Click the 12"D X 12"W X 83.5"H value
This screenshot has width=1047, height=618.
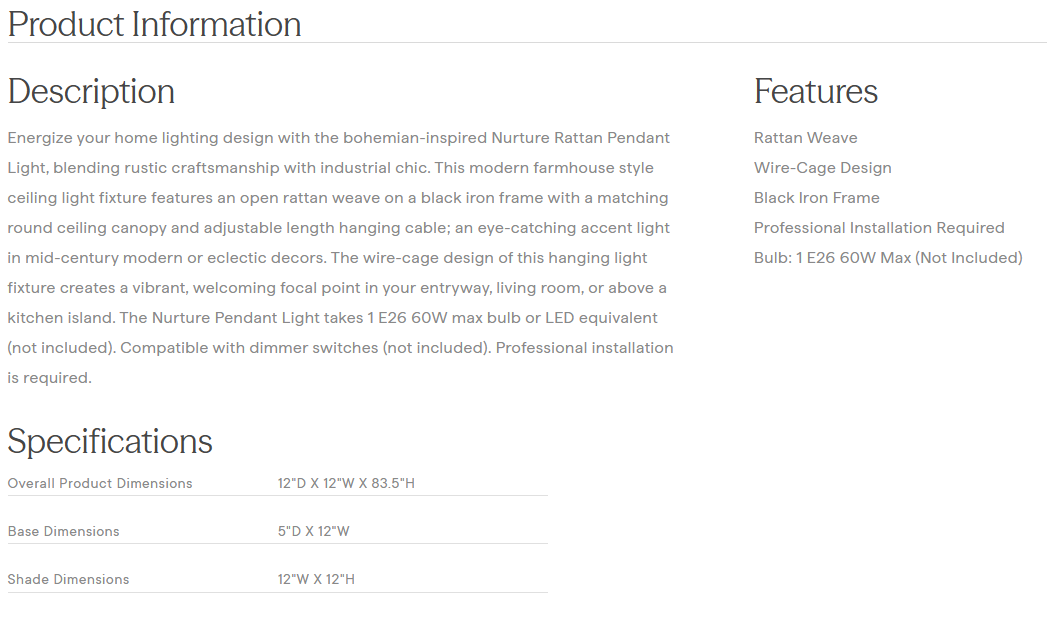click(346, 484)
